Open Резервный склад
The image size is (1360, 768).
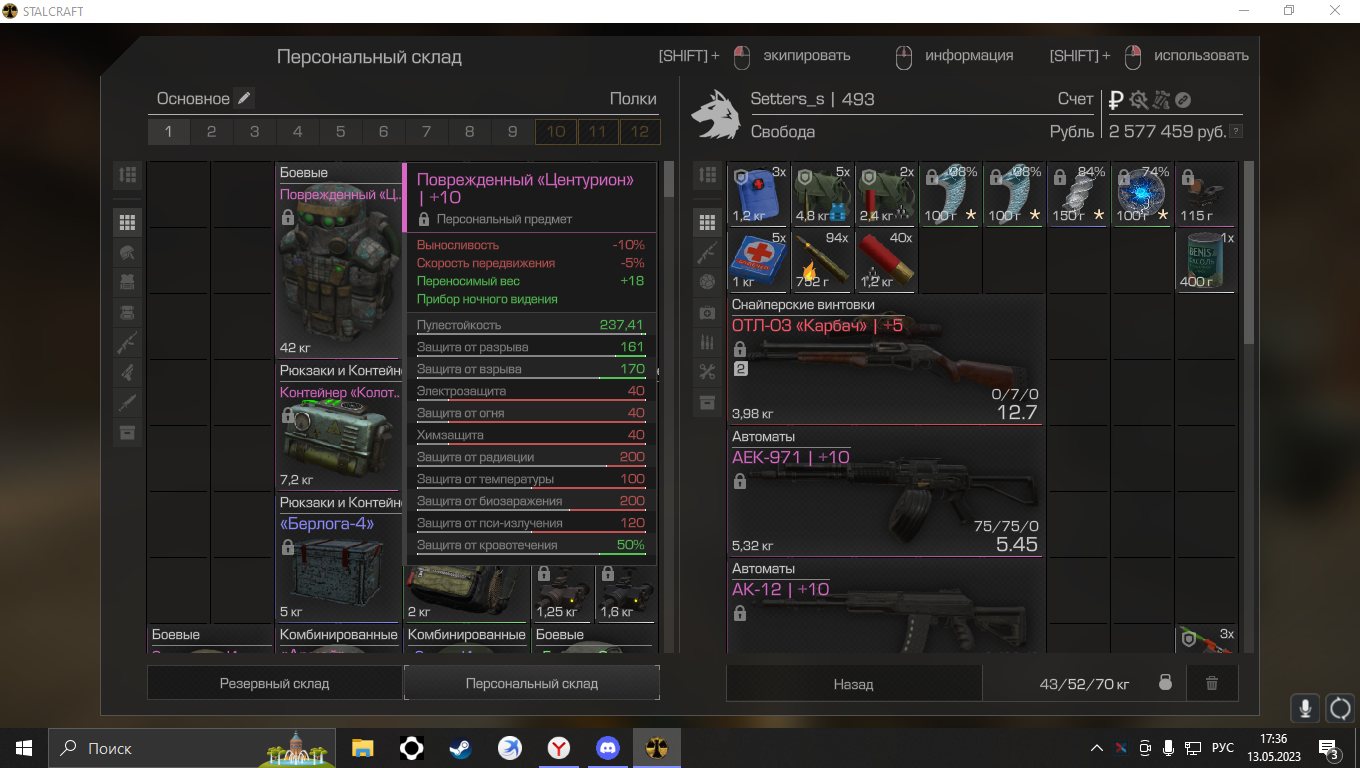click(x=275, y=684)
